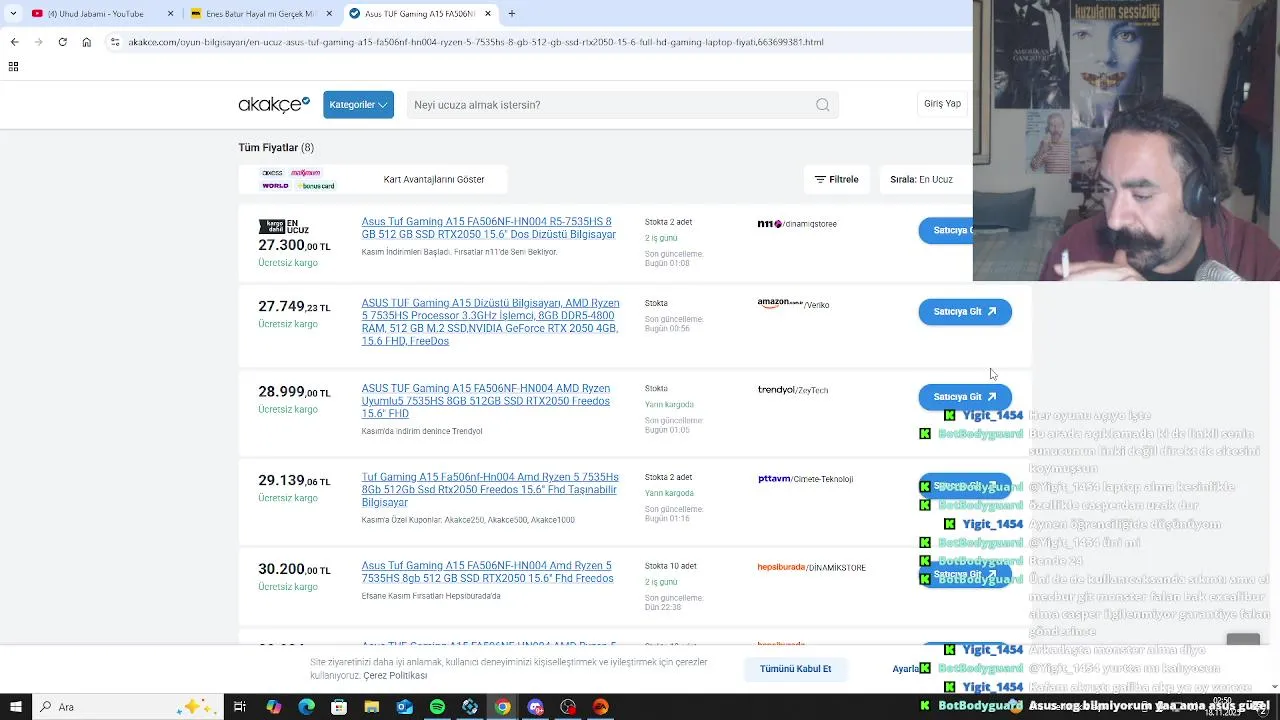The height and width of the screenshot is (720, 1280).
Task: Open the Filtrele options
Action: pyautogui.click(x=837, y=180)
